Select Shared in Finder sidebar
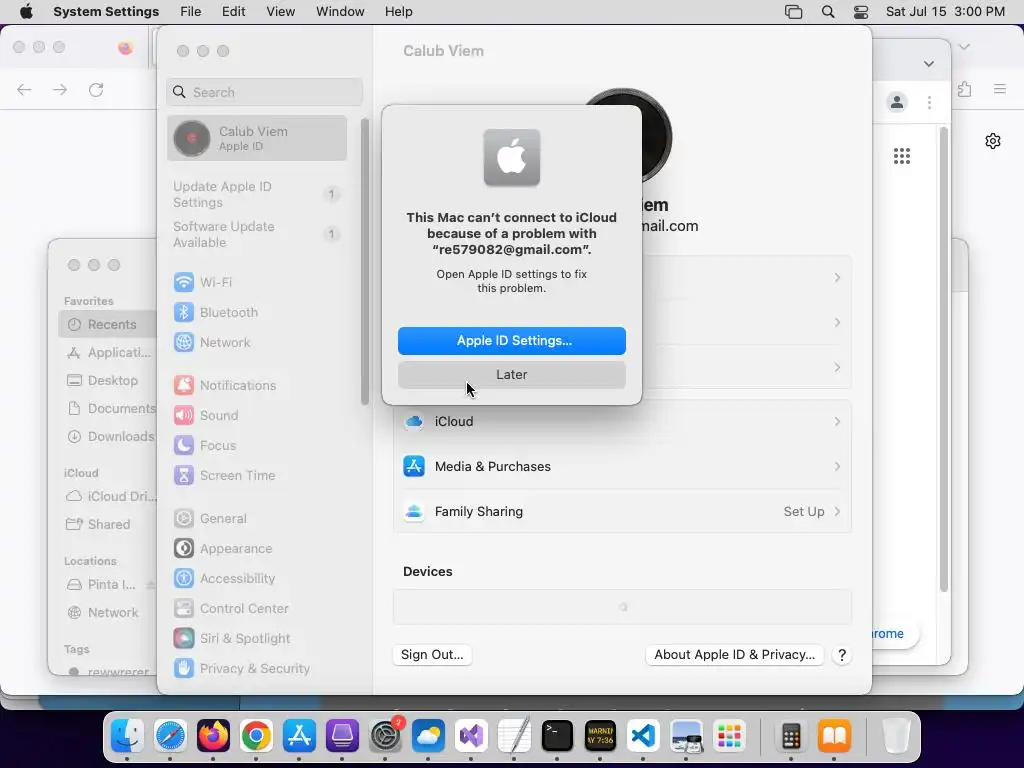Screen dimensions: 1024x768 click(x=108, y=524)
